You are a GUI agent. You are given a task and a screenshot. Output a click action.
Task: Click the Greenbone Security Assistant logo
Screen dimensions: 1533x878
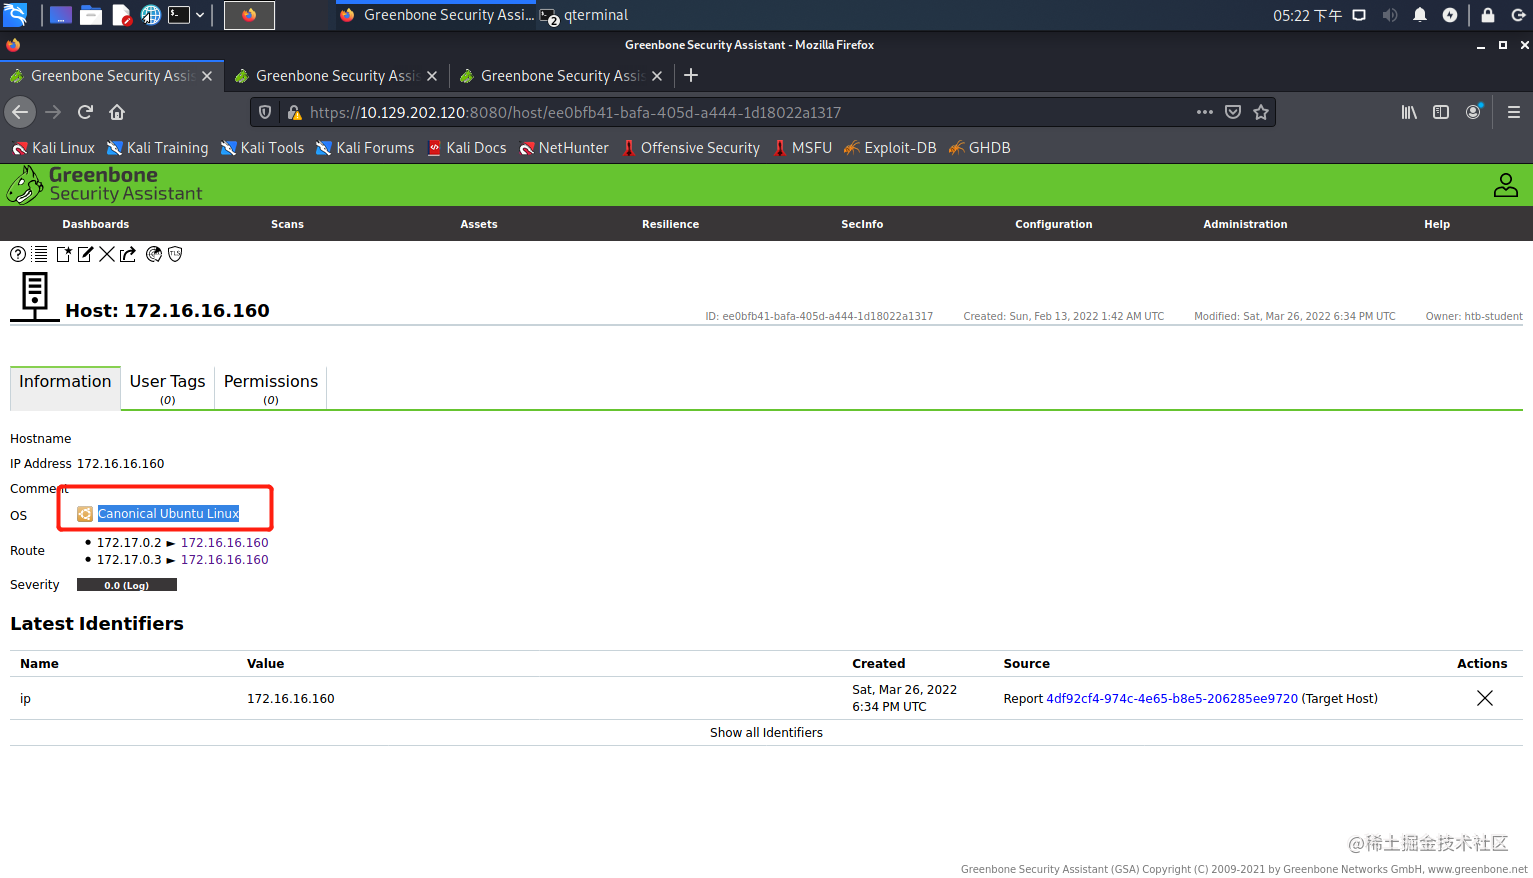pos(105,185)
